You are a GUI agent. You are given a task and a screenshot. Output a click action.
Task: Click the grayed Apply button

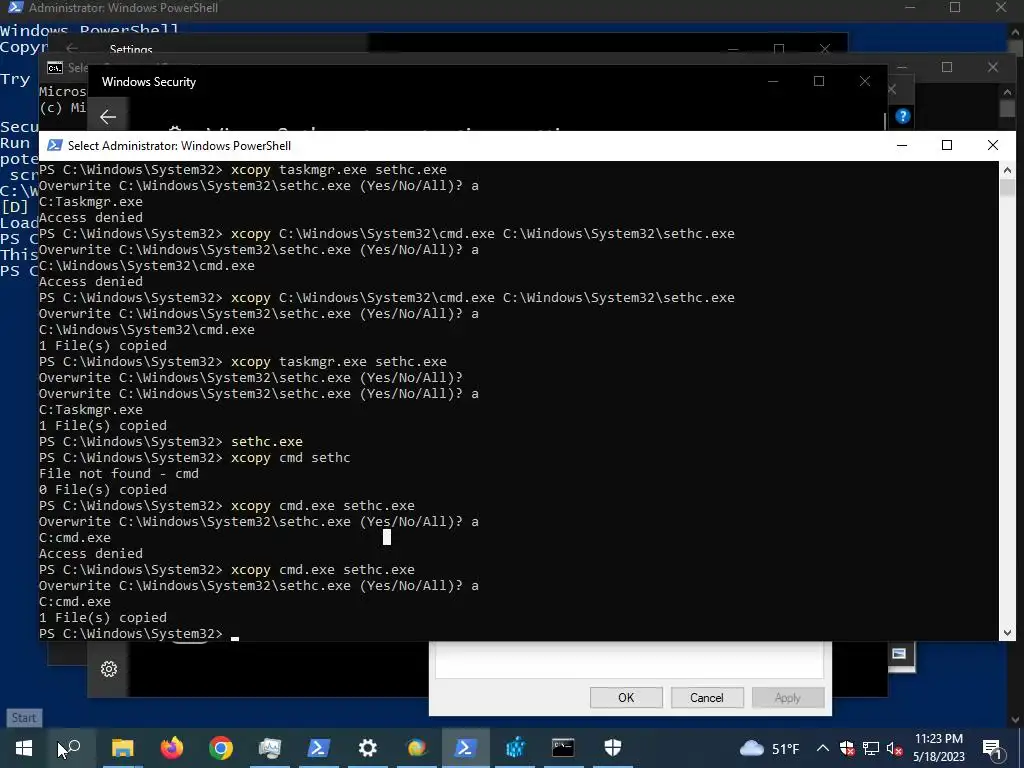(x=788, y=697)
